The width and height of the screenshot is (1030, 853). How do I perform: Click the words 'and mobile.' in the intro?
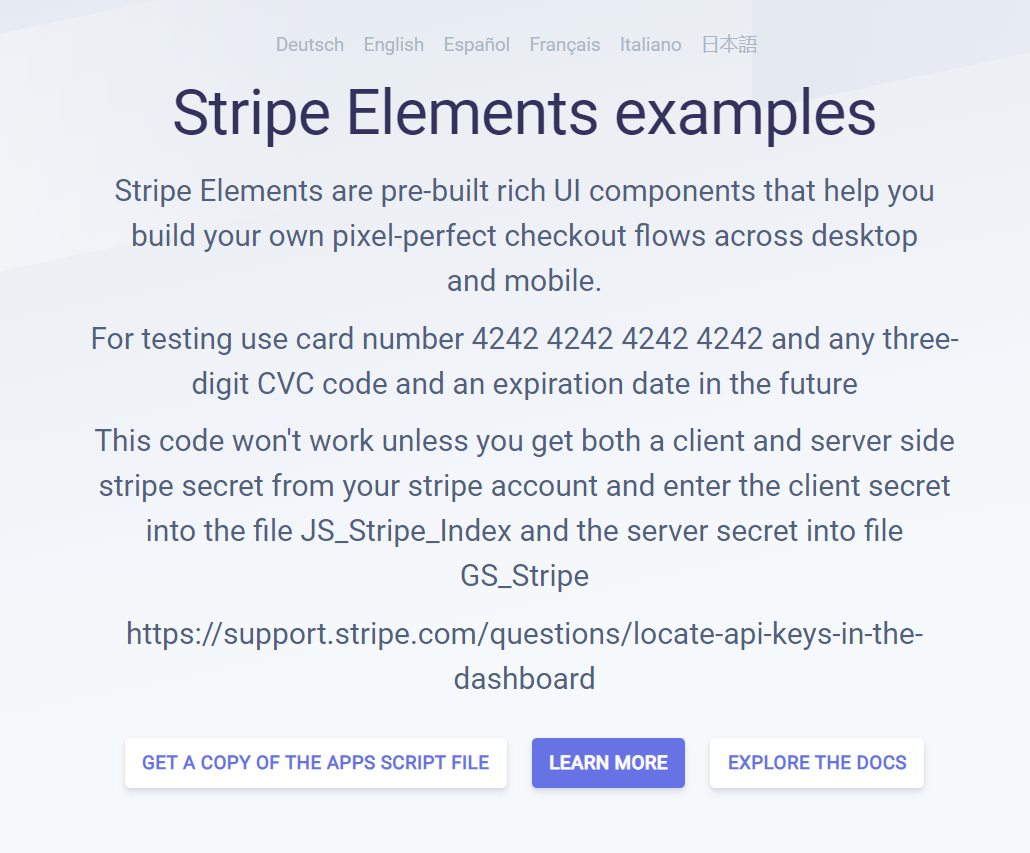pos(524,281)
